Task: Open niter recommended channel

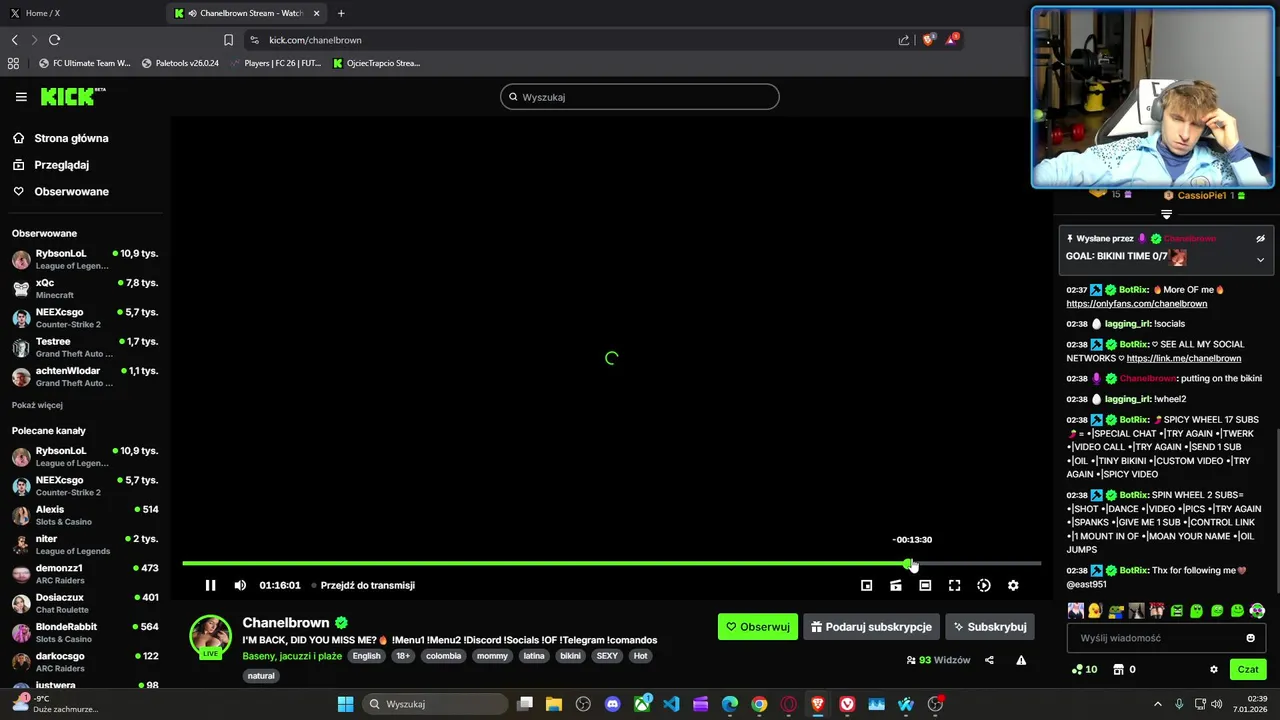Action: pos(85,545)
